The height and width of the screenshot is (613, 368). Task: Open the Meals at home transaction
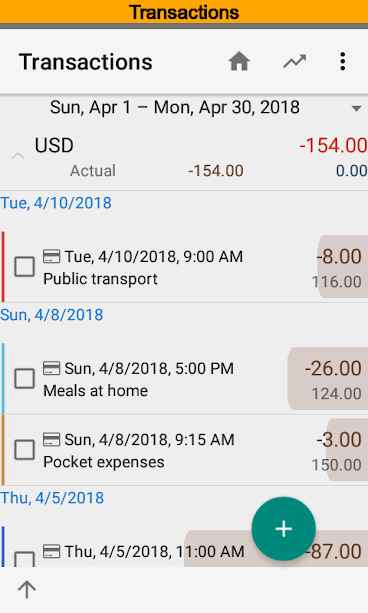pos(184,379)
